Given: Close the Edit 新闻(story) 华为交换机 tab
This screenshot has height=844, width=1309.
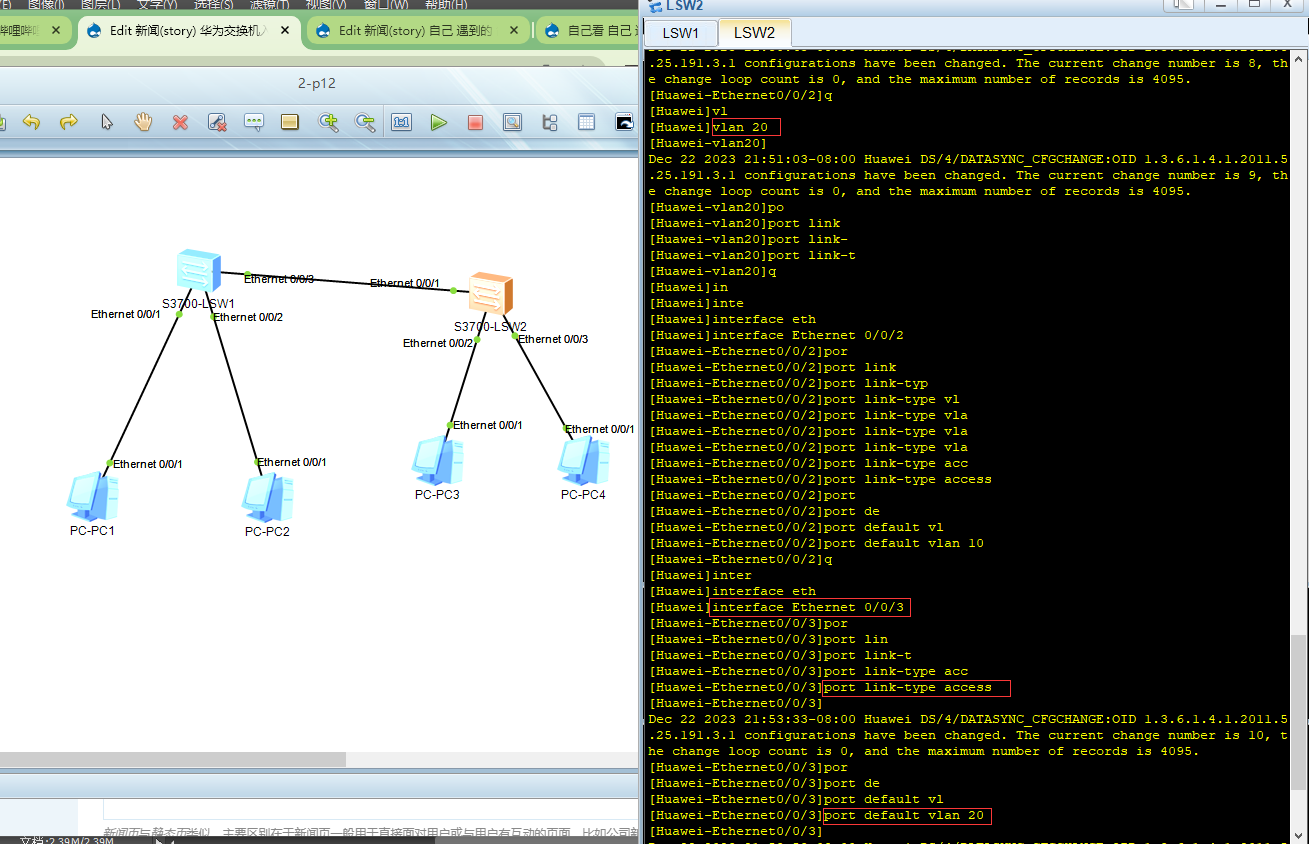Looking at the screenshot, I should click(x=285, y=31).
